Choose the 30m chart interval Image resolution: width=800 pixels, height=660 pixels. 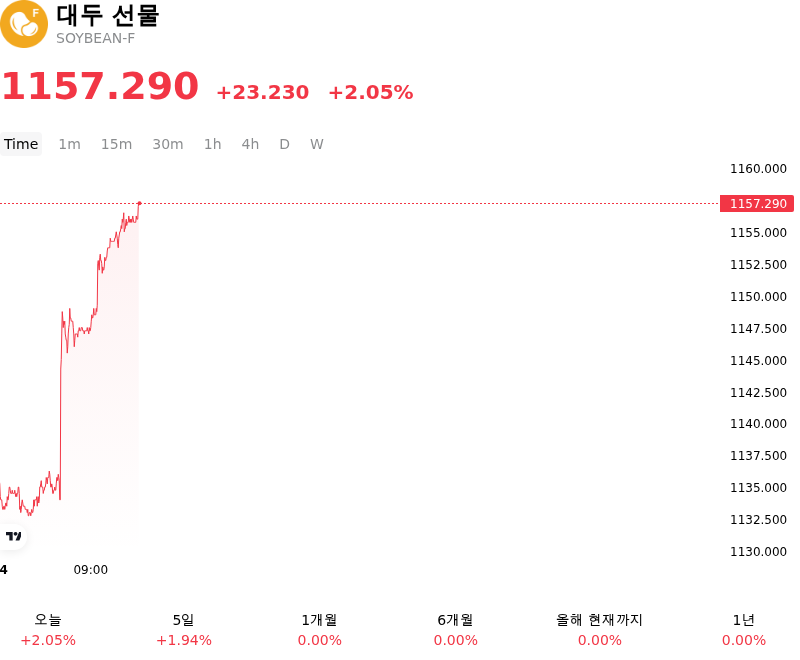(168, 144)
